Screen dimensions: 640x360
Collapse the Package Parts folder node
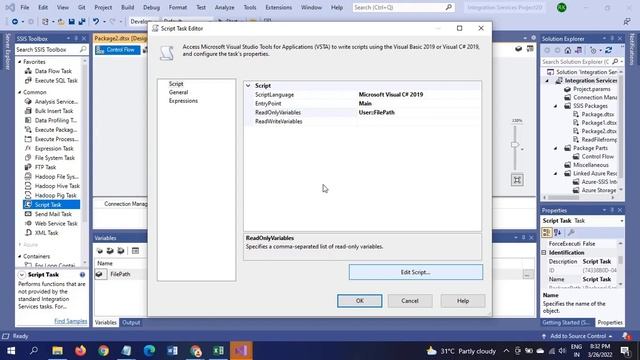click(556, 149)
